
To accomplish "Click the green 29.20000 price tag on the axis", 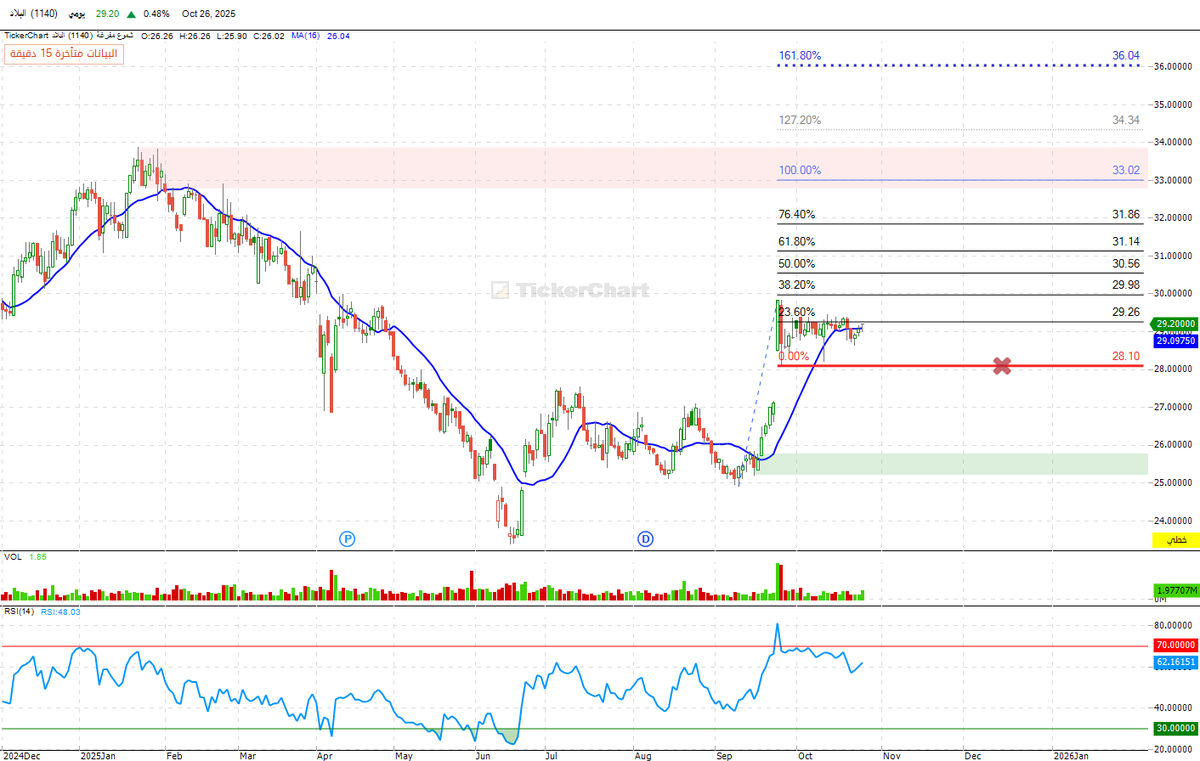I will pos(1176,324).
